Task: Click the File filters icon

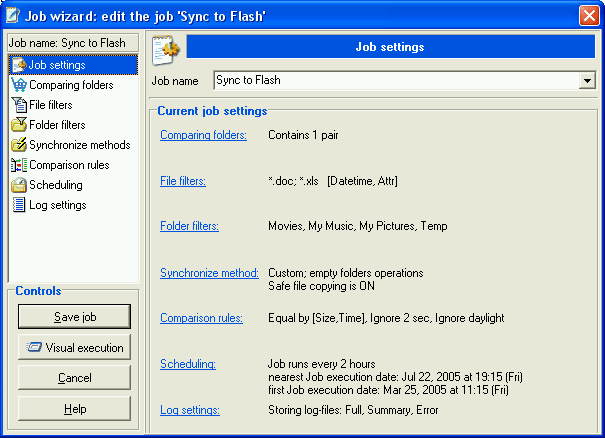Action: [19, 105]
